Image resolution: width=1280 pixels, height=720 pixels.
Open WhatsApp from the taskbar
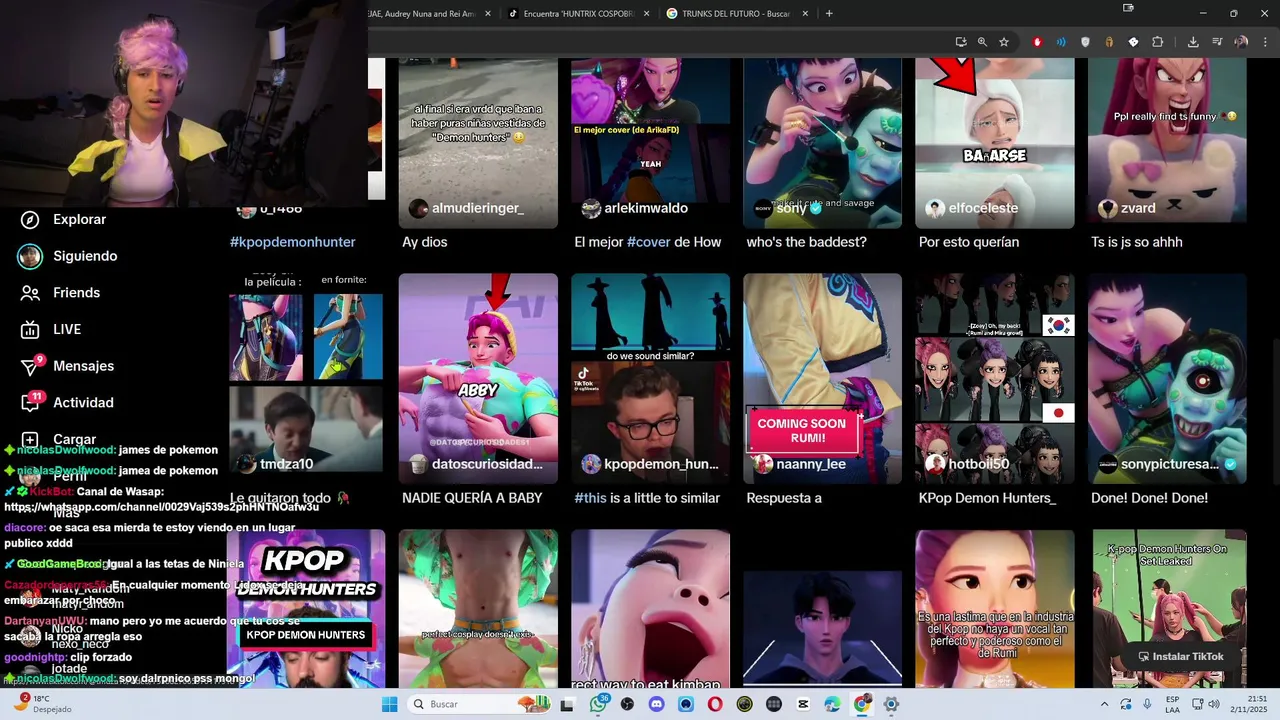click(x=598, y=704)
